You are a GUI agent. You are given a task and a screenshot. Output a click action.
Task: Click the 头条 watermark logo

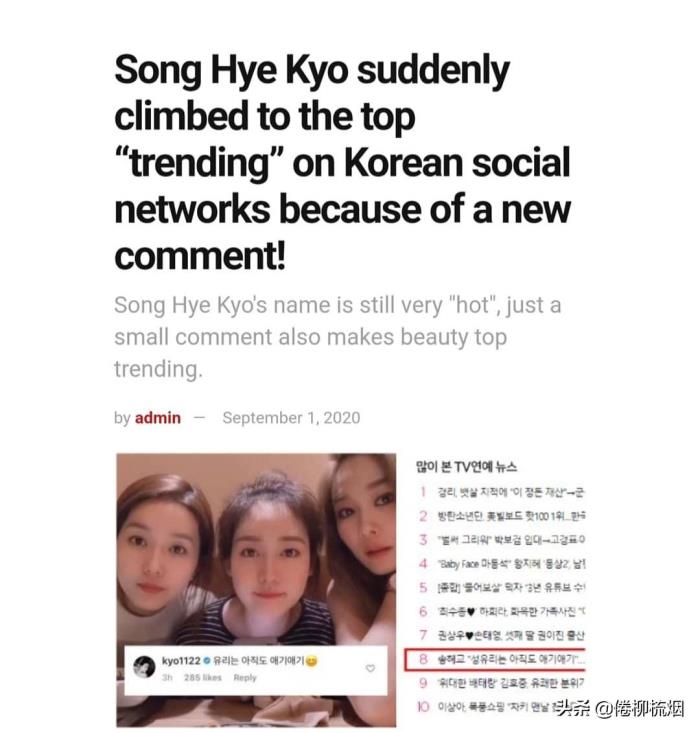(x=573, y=709)
